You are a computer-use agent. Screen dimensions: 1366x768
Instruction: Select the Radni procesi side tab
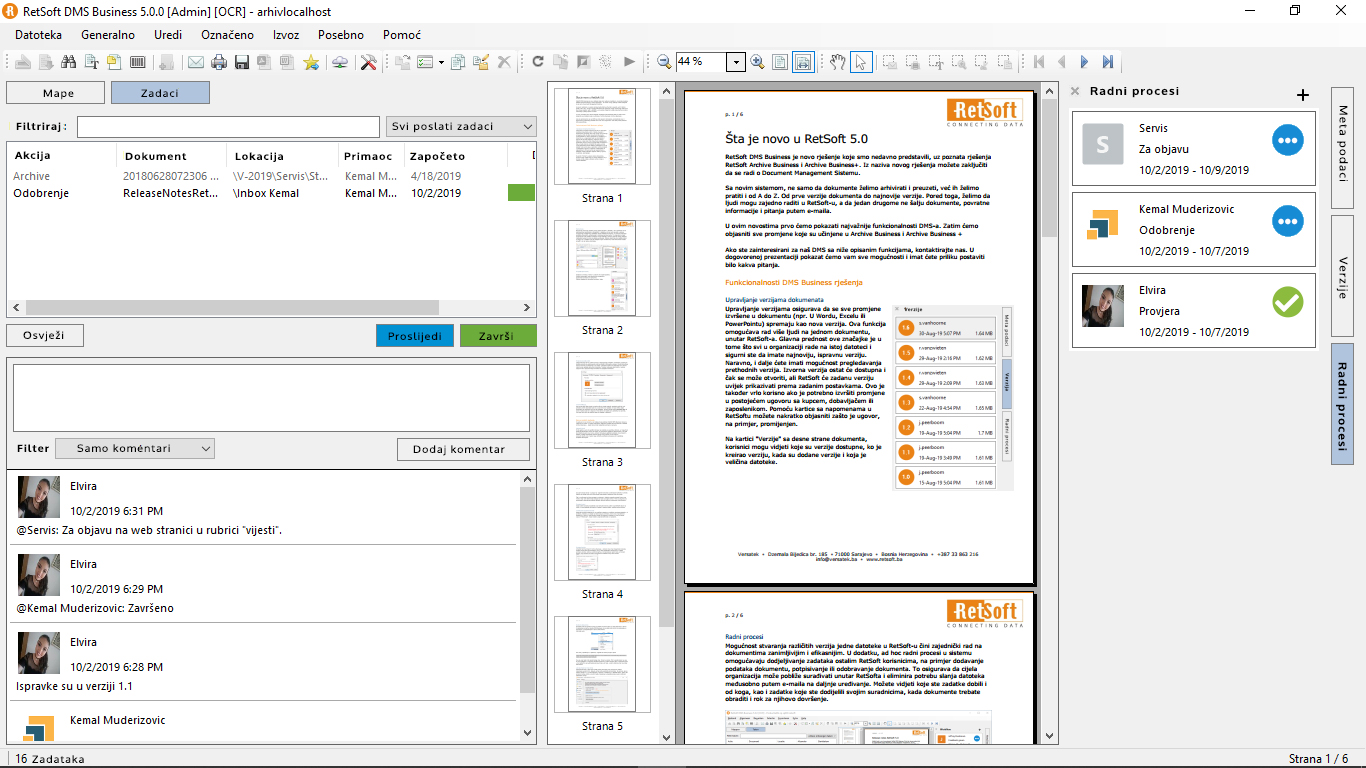tap(1342, 405)
